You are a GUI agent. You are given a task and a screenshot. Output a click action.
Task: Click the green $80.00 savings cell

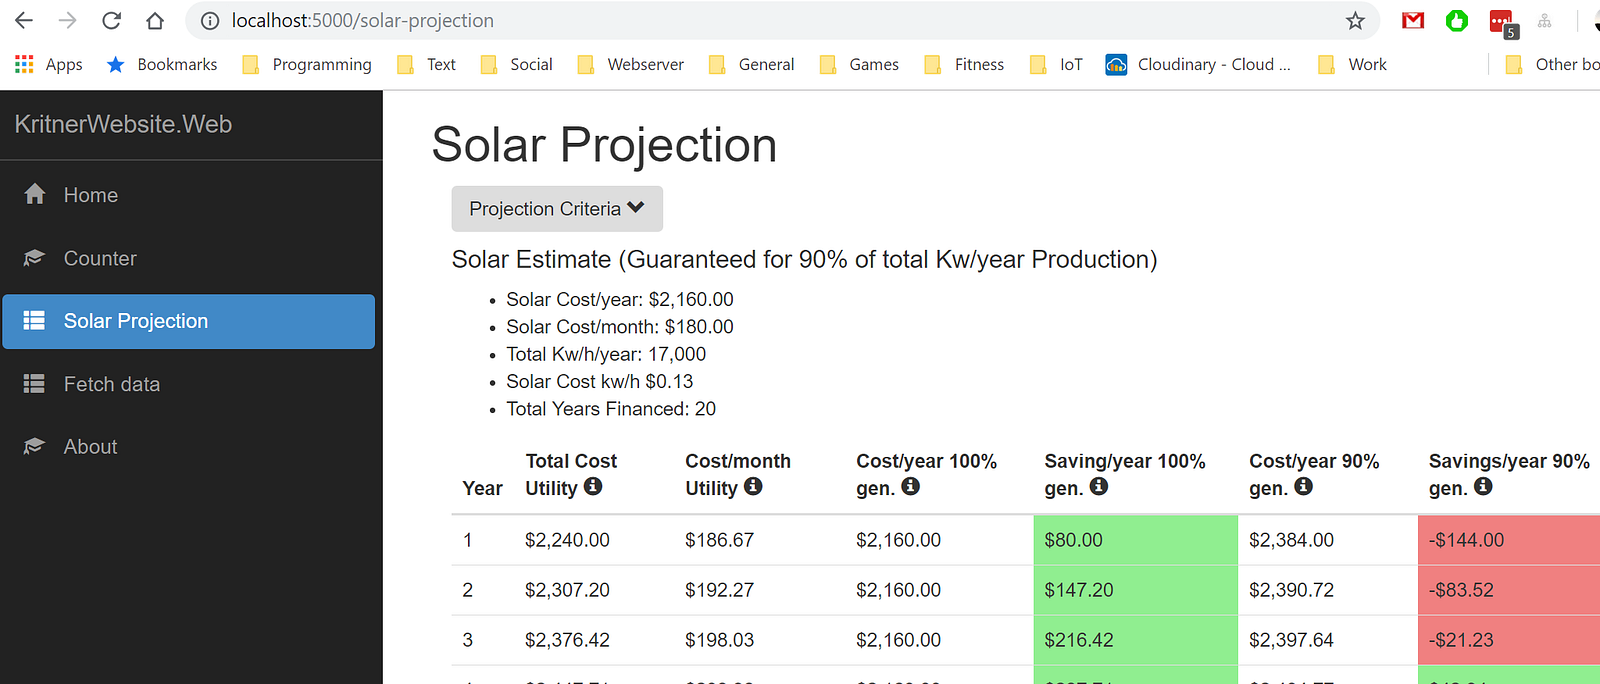click(x=1135, y=540)
